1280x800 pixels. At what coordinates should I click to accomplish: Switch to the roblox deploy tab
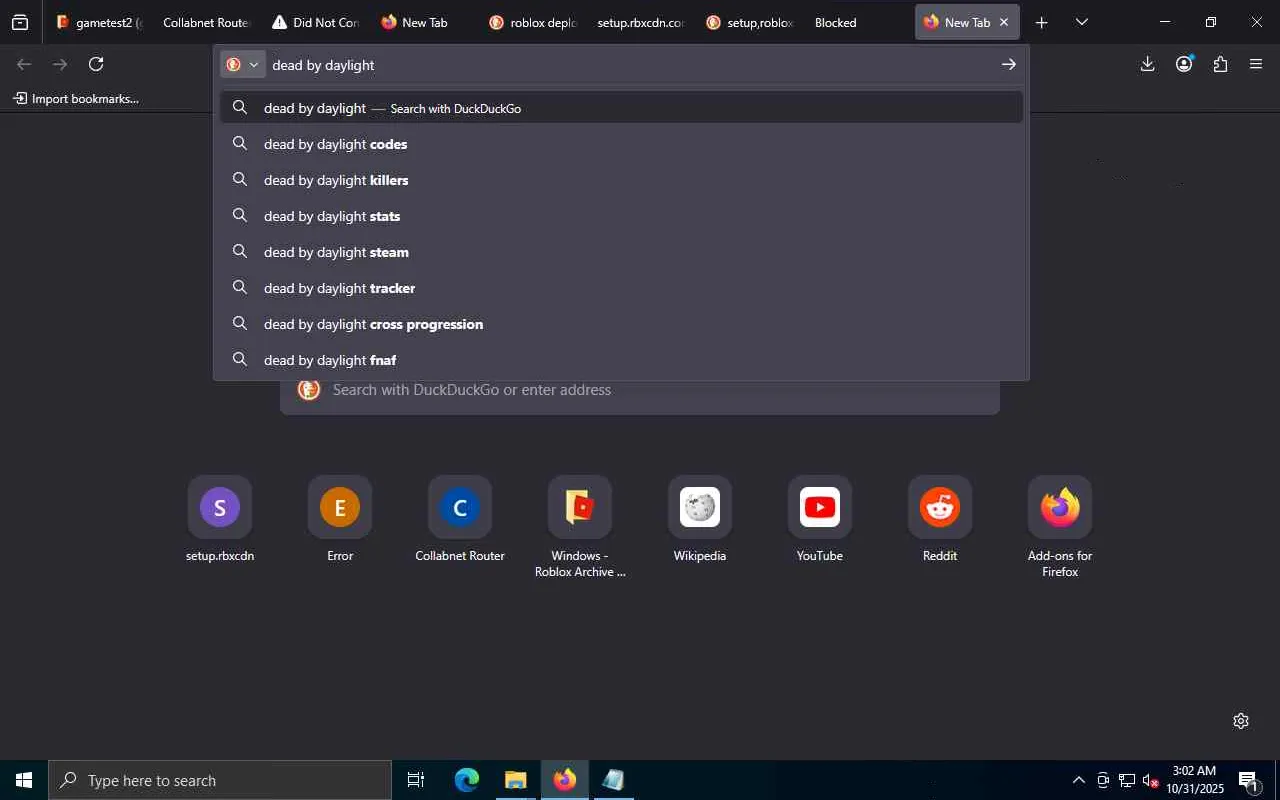[x=532, y=22]
